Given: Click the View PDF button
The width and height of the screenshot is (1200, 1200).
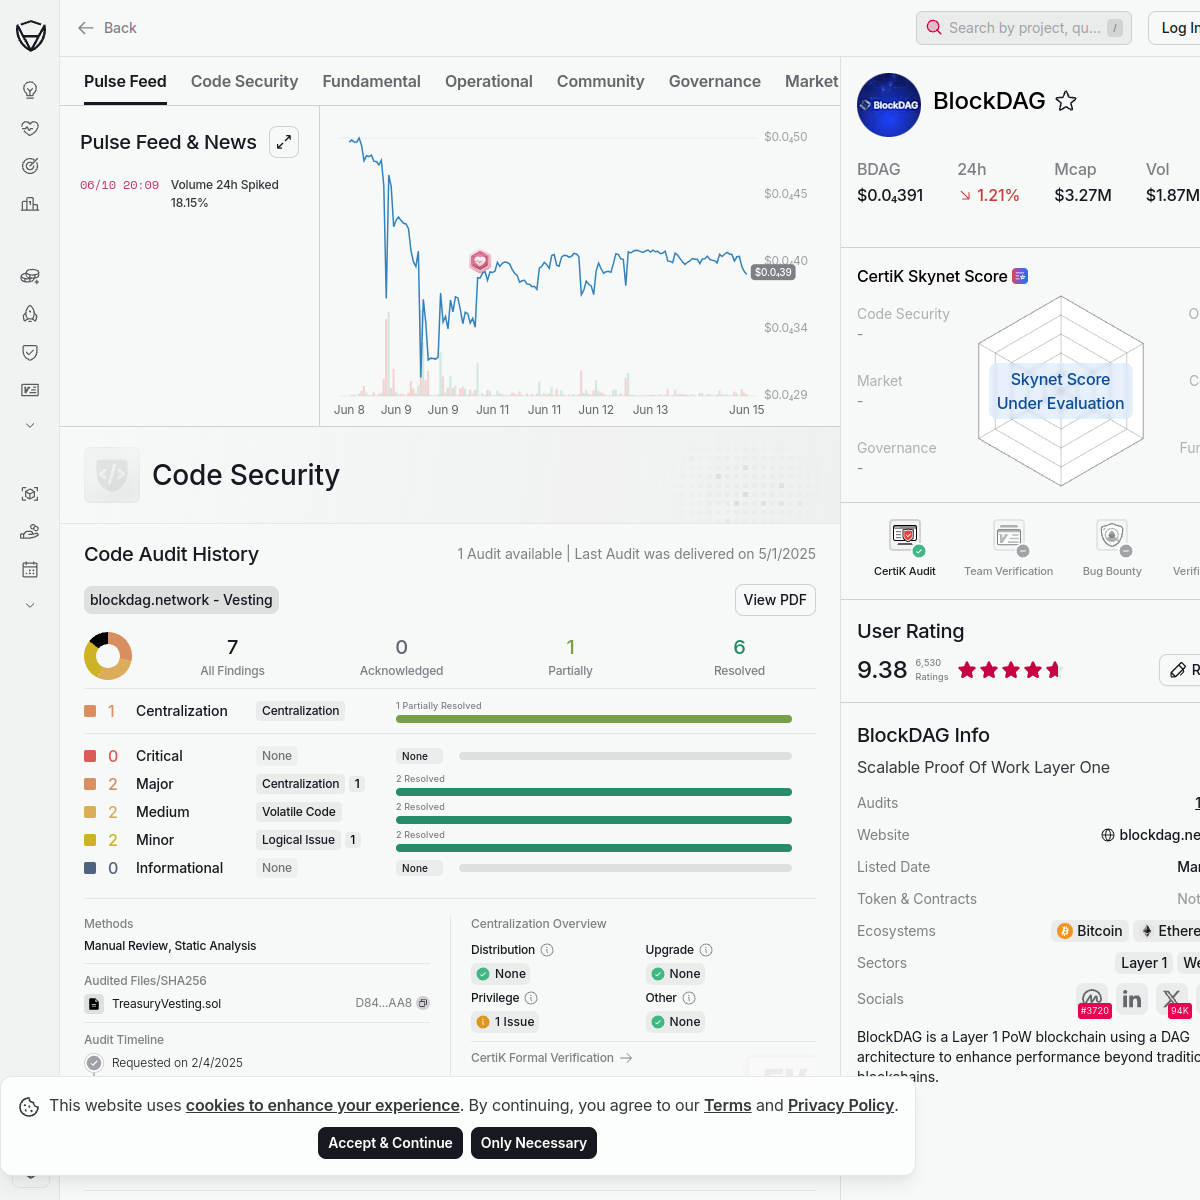Looking at the screenshot, I should click(x=775, y=600).
